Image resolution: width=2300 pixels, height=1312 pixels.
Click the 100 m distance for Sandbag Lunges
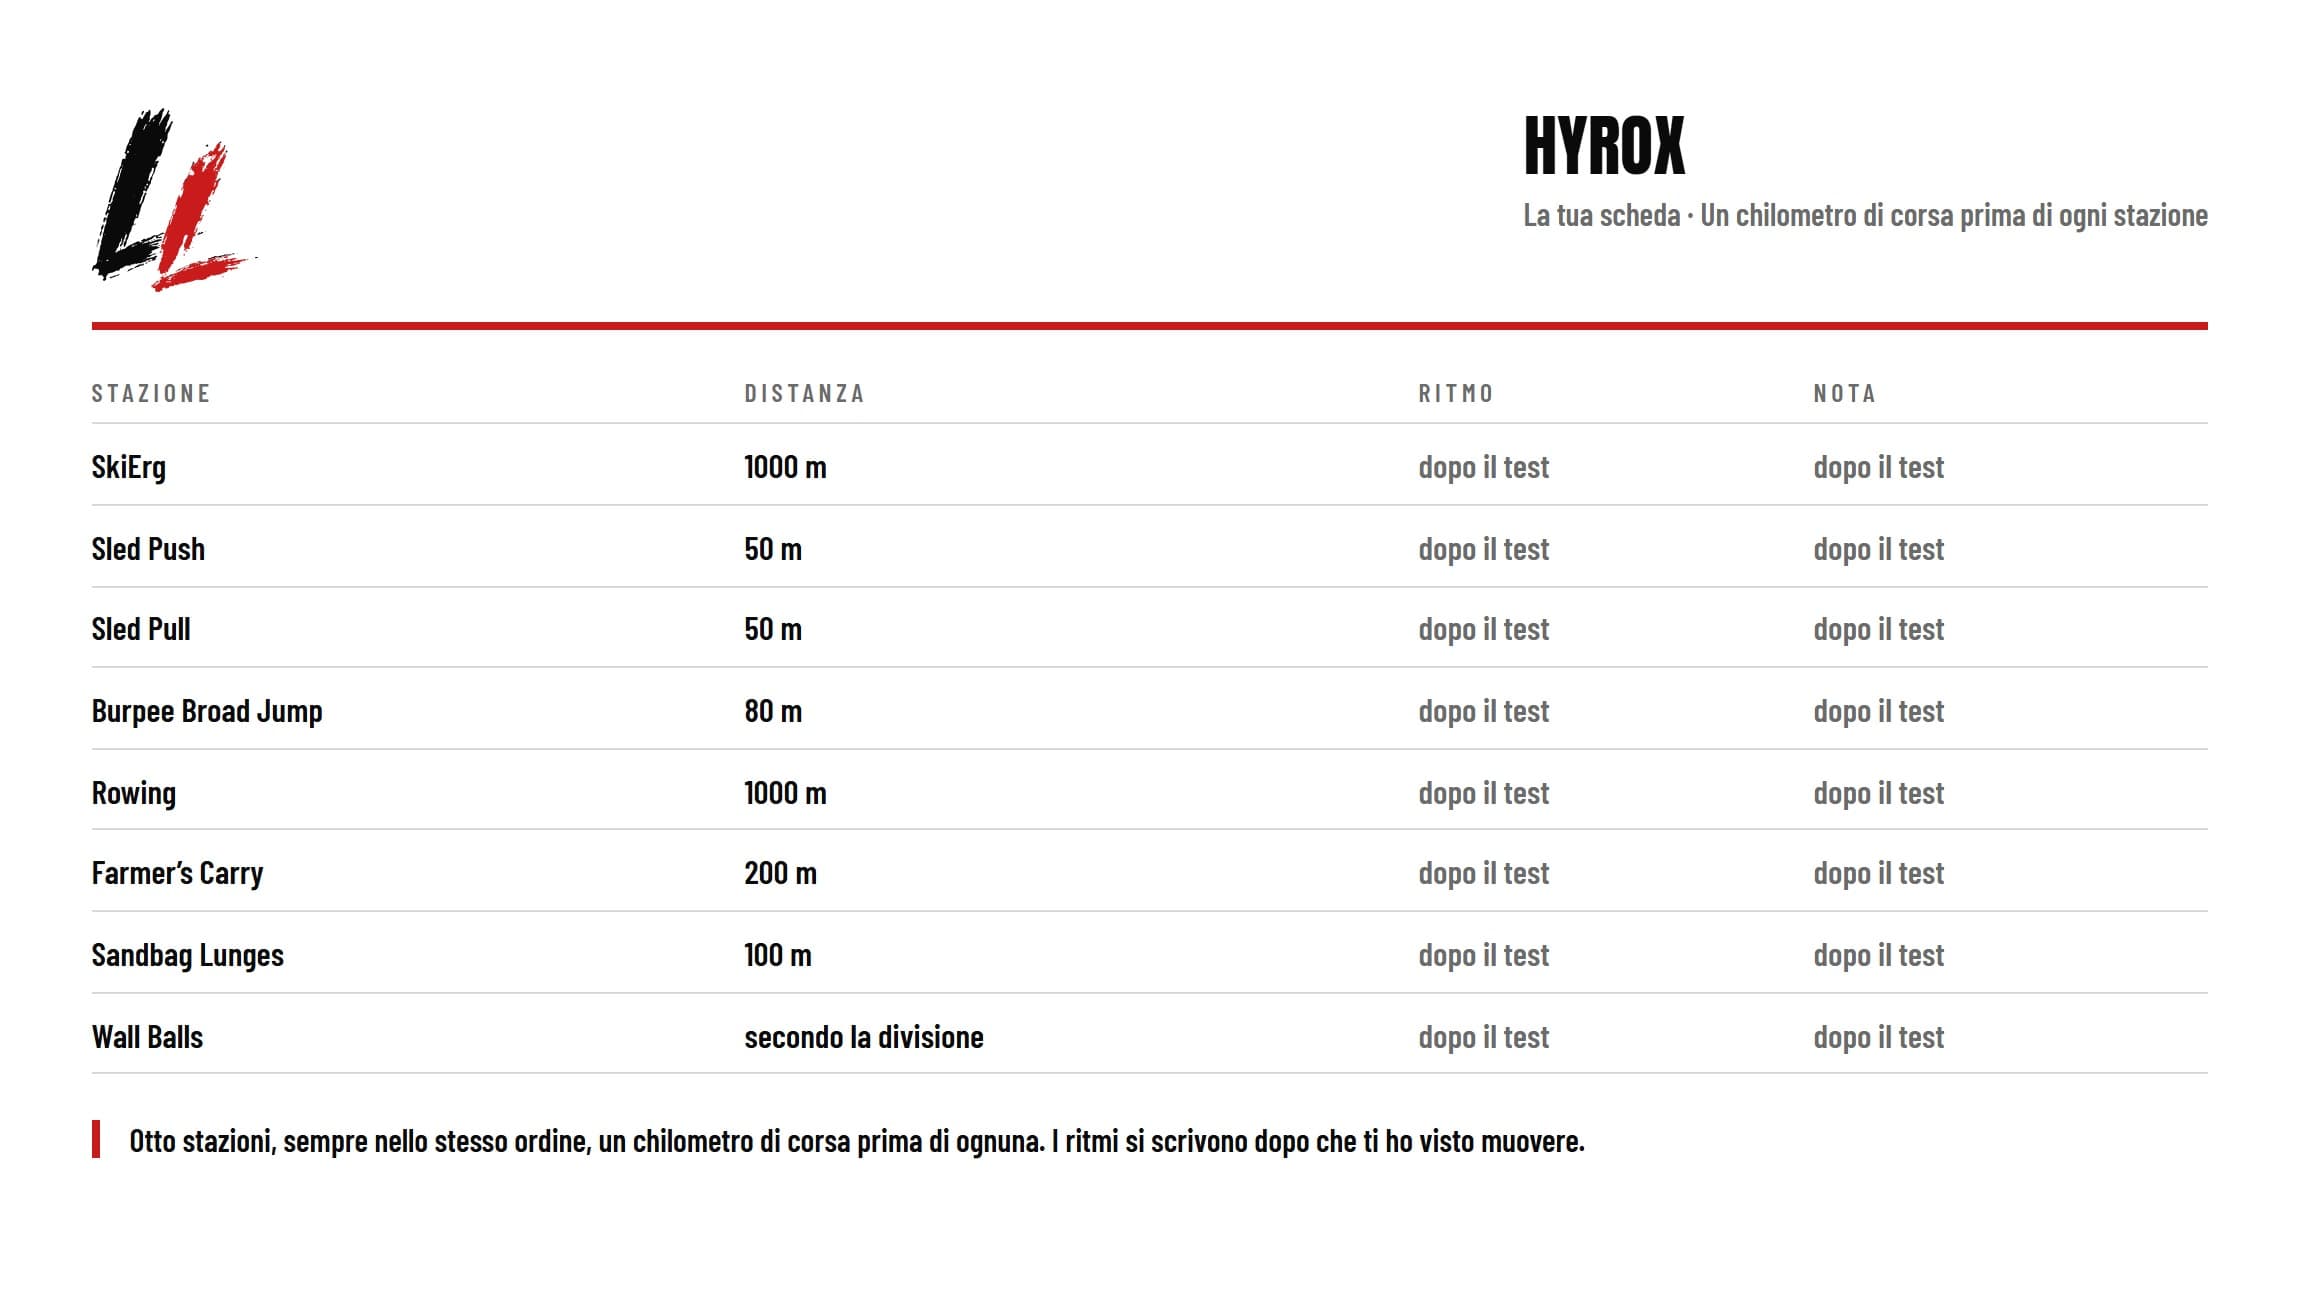(778, 955)
